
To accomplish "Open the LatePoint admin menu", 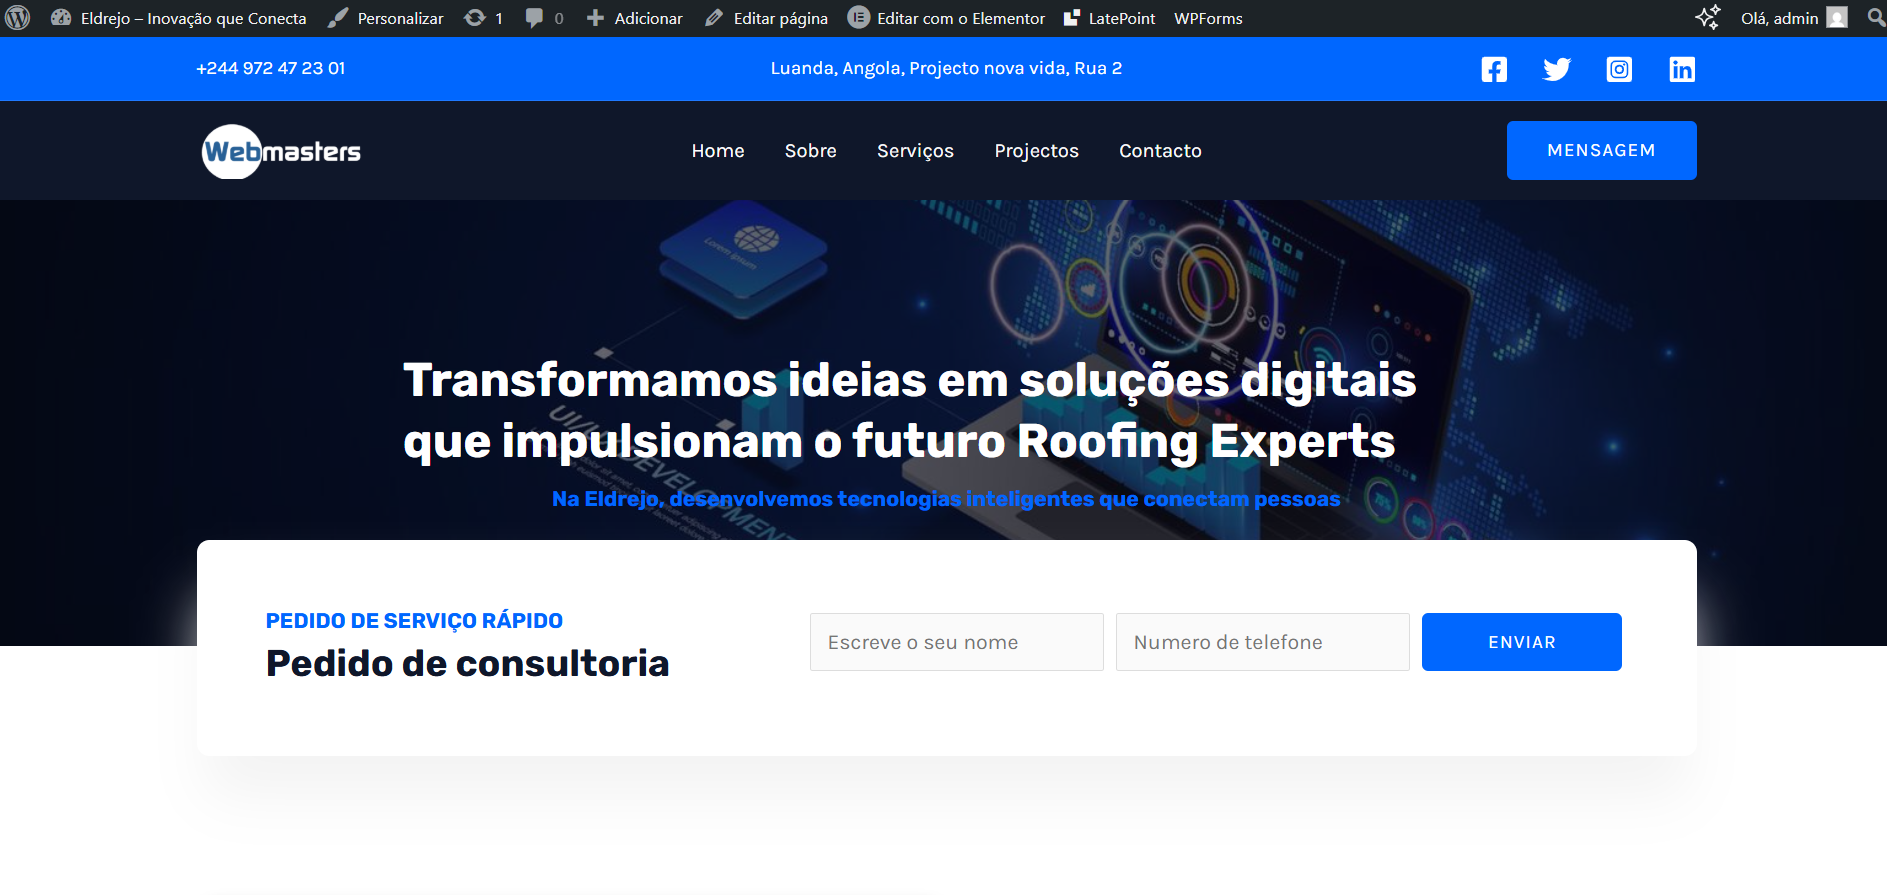I will tap(1109, 18).
